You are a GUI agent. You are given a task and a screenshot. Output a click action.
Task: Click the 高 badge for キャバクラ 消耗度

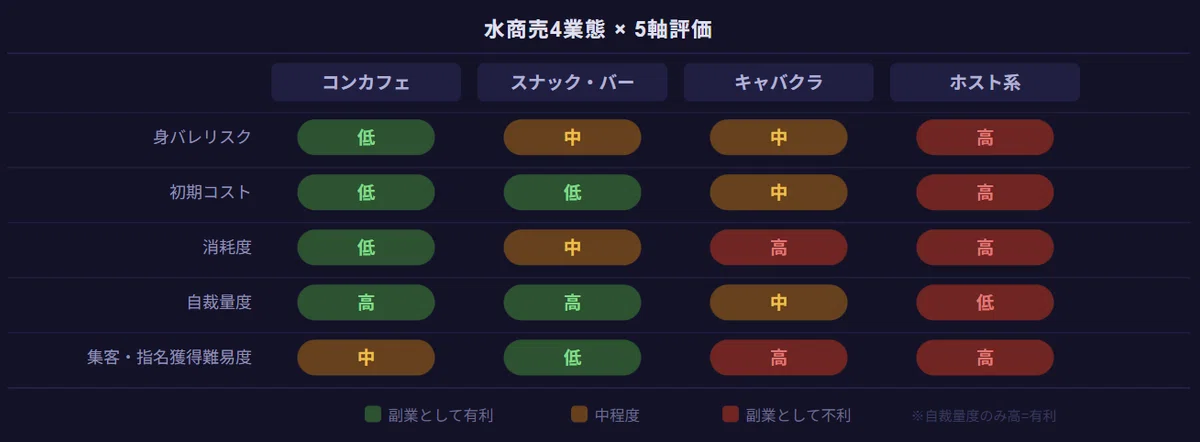point(779,248)
